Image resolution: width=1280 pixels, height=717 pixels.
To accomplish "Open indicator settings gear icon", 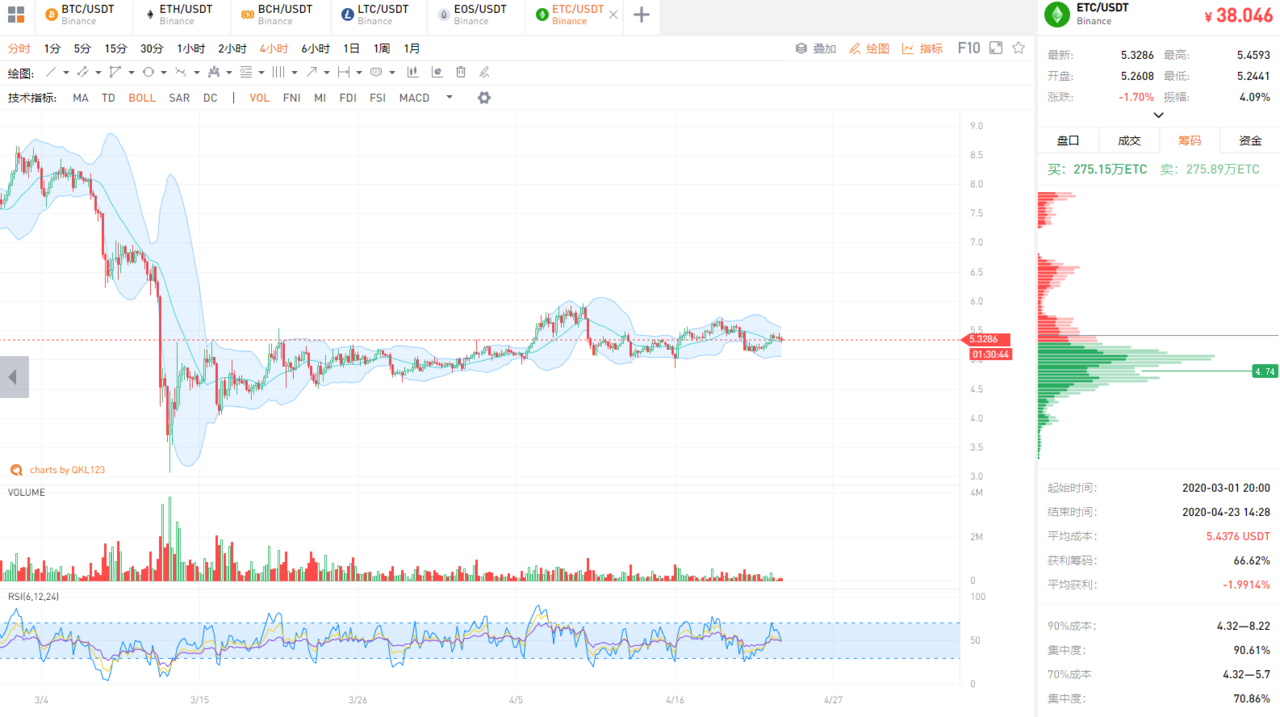I will (x=484, y=98).
